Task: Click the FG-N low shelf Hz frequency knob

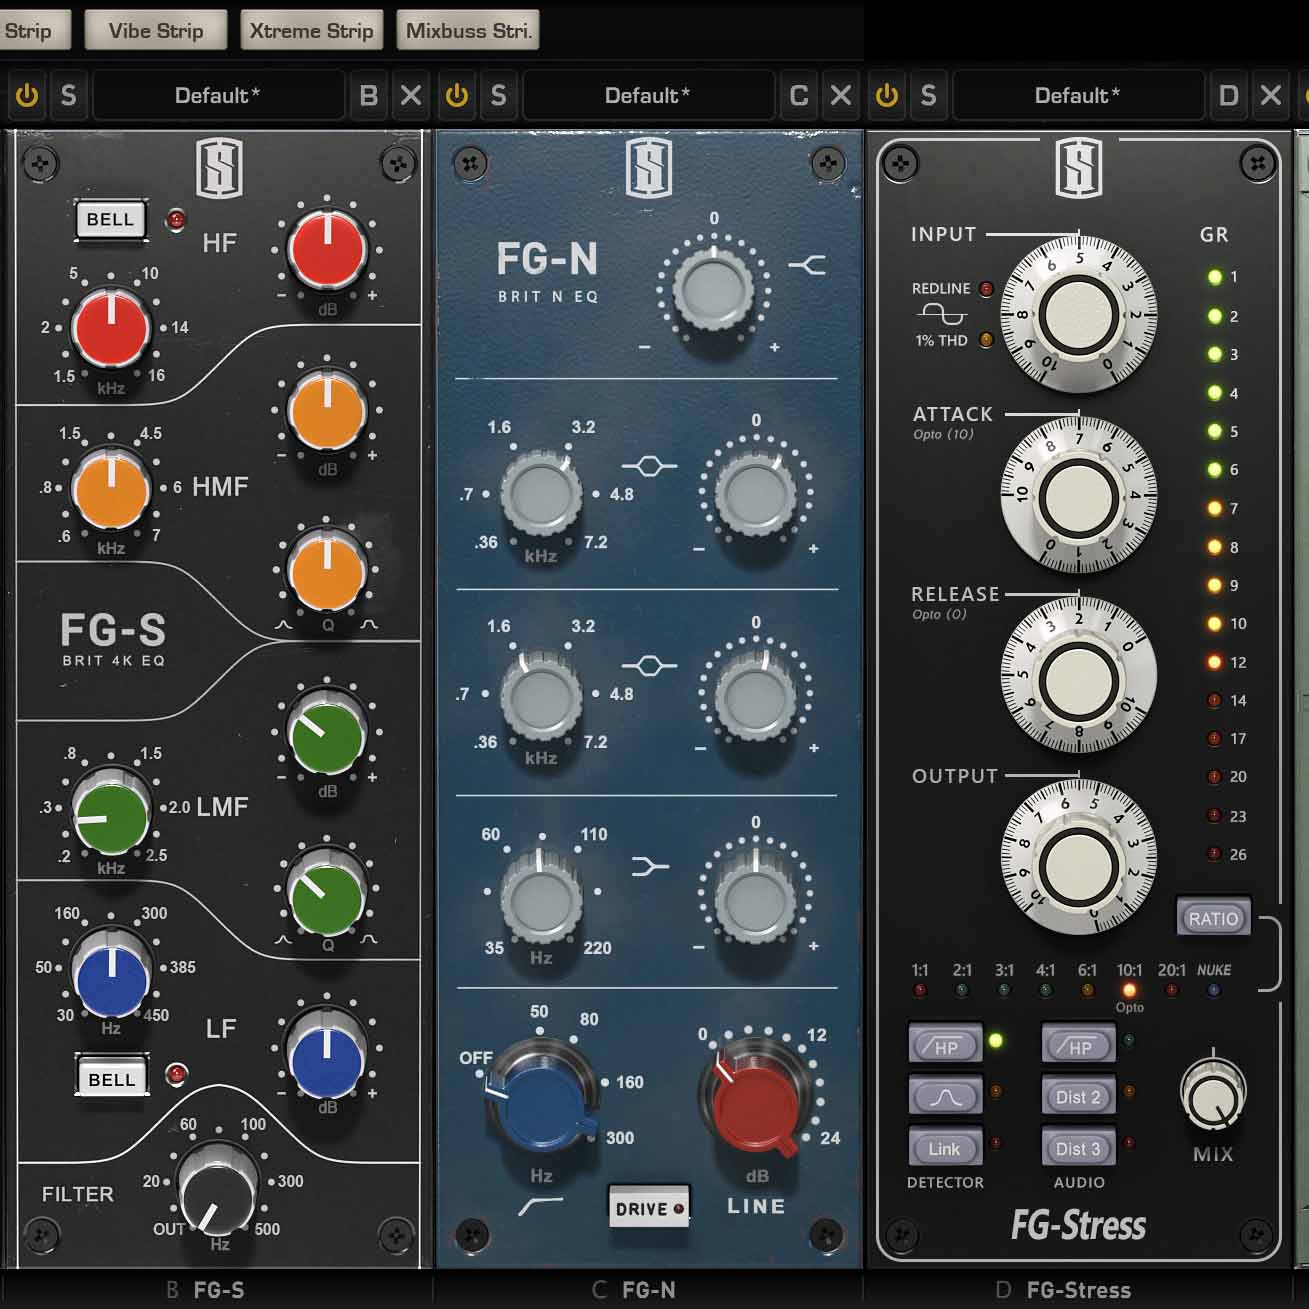Action: coord(541,900)
